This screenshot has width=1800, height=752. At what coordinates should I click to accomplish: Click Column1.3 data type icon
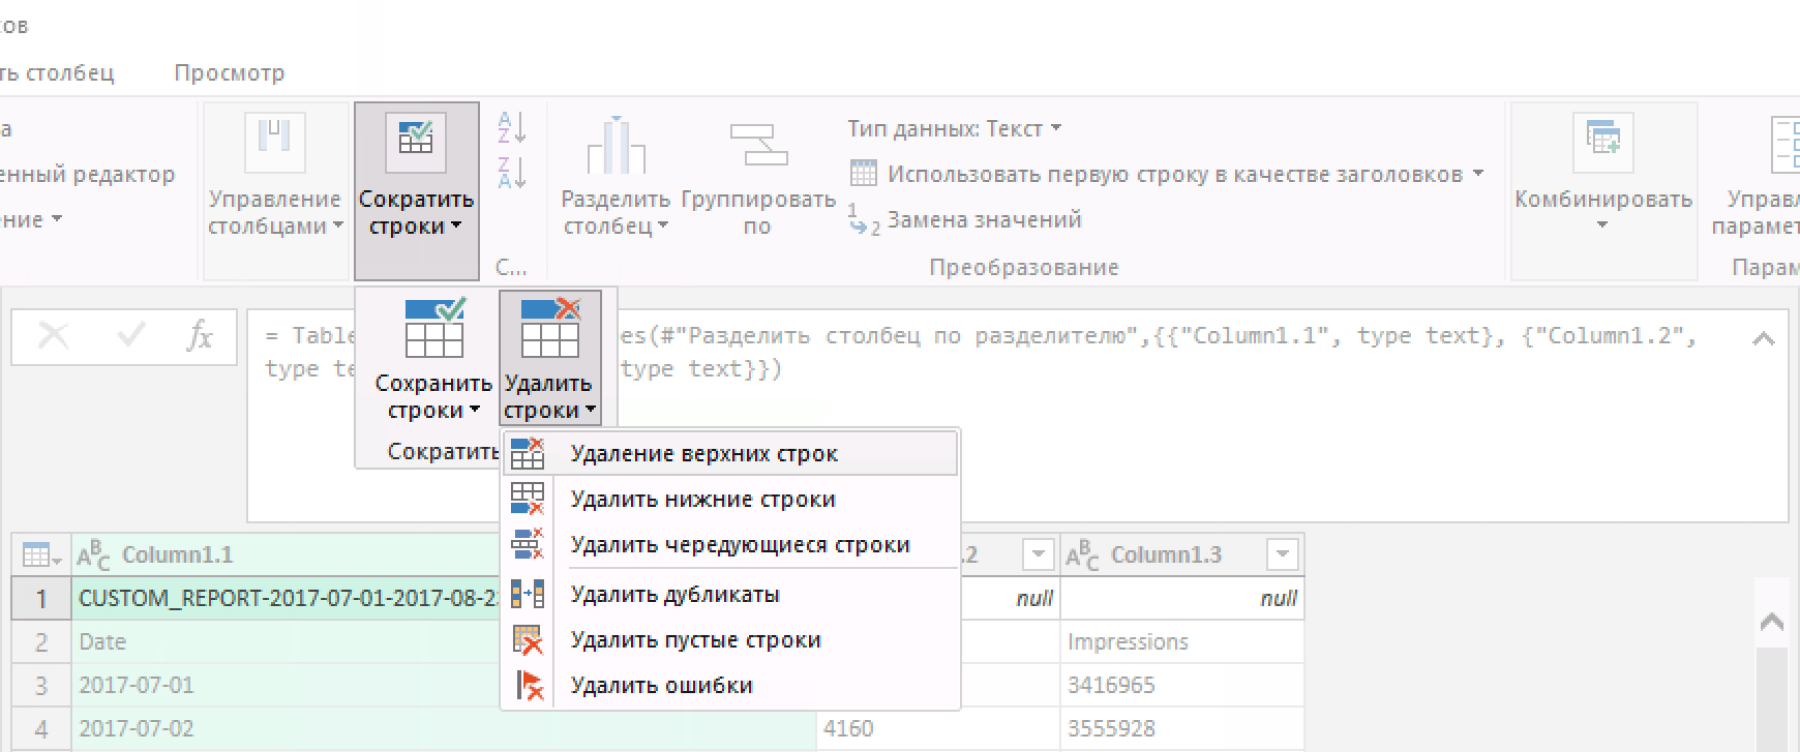point(1082,555)
